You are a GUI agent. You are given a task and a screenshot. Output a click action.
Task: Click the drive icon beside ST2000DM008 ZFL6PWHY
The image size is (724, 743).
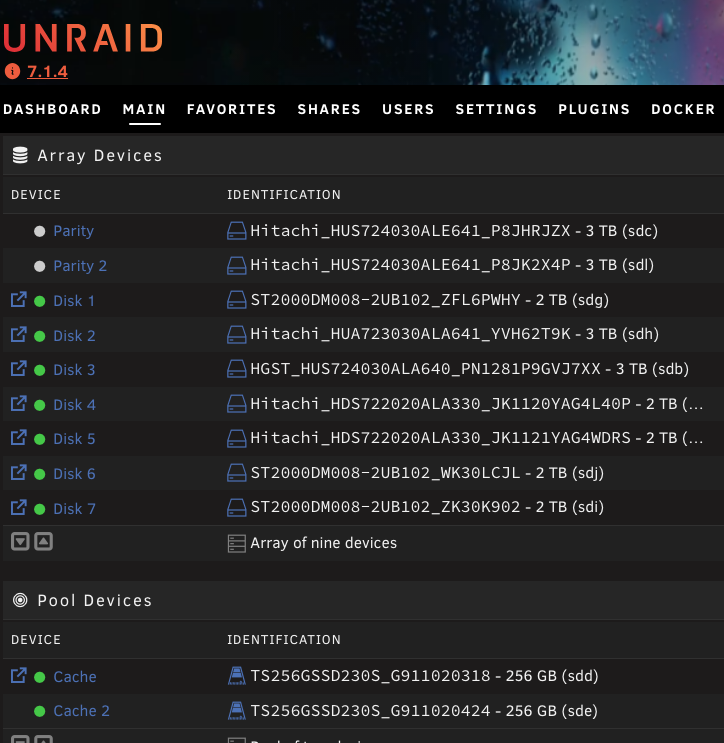(x=236, y=300)
